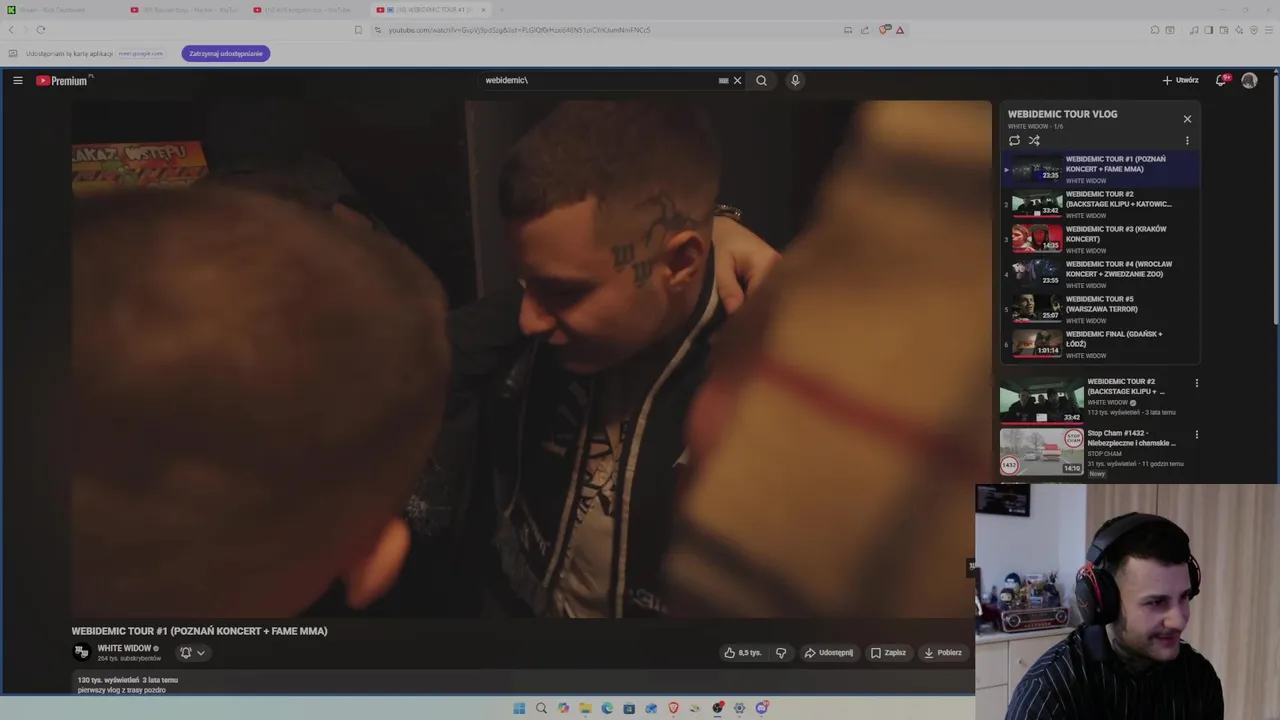The width and height of the screenshot is (1280, 720).
Task: Open File Explorer from taskbar
Action: tap(585, 708)
